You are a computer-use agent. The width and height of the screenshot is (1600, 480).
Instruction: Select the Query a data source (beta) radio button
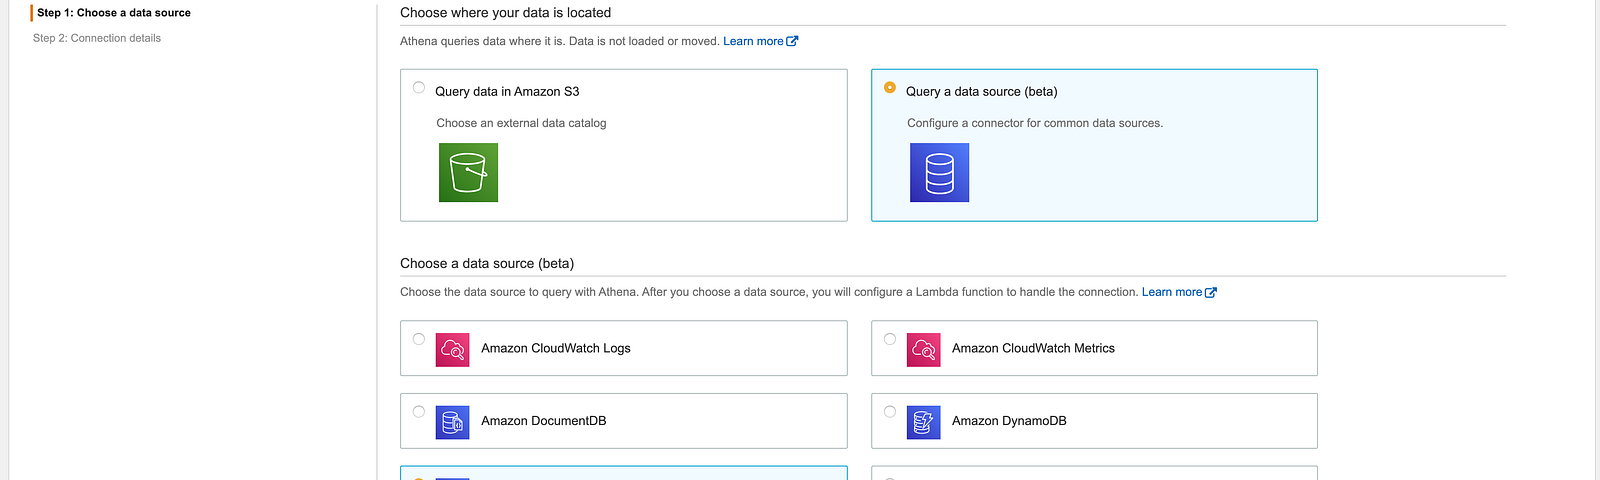890,88
